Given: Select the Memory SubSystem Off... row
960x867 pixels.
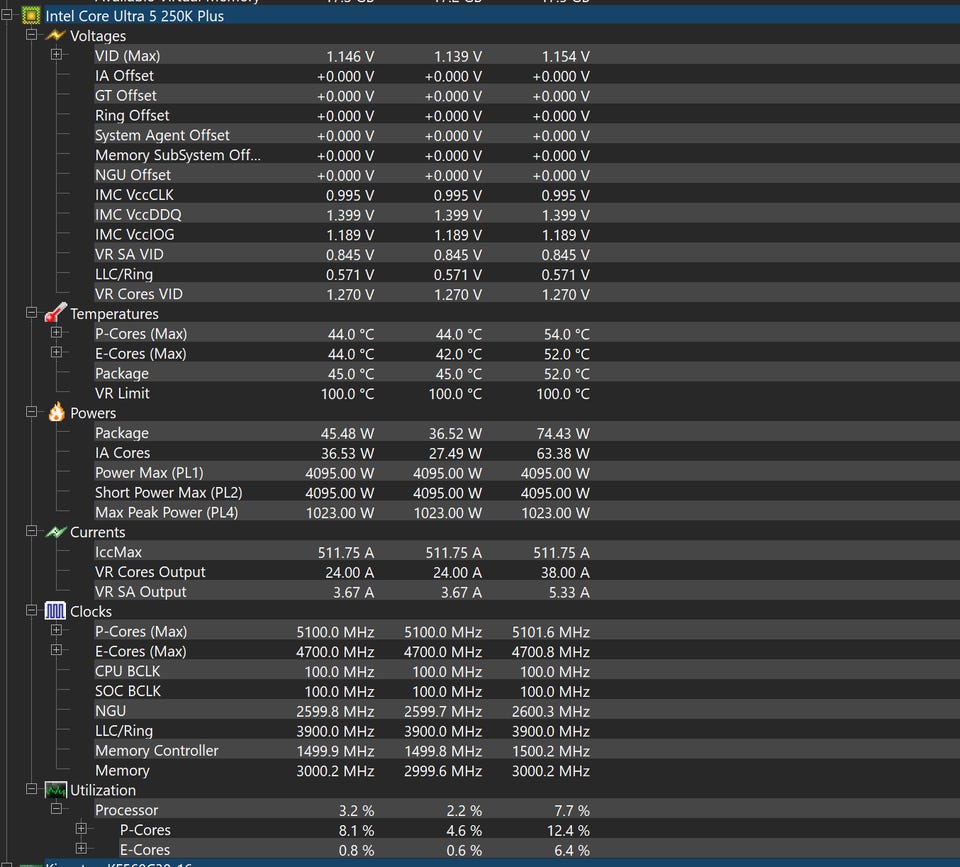Looking at the screenshot, I should [x=527, y=155].
